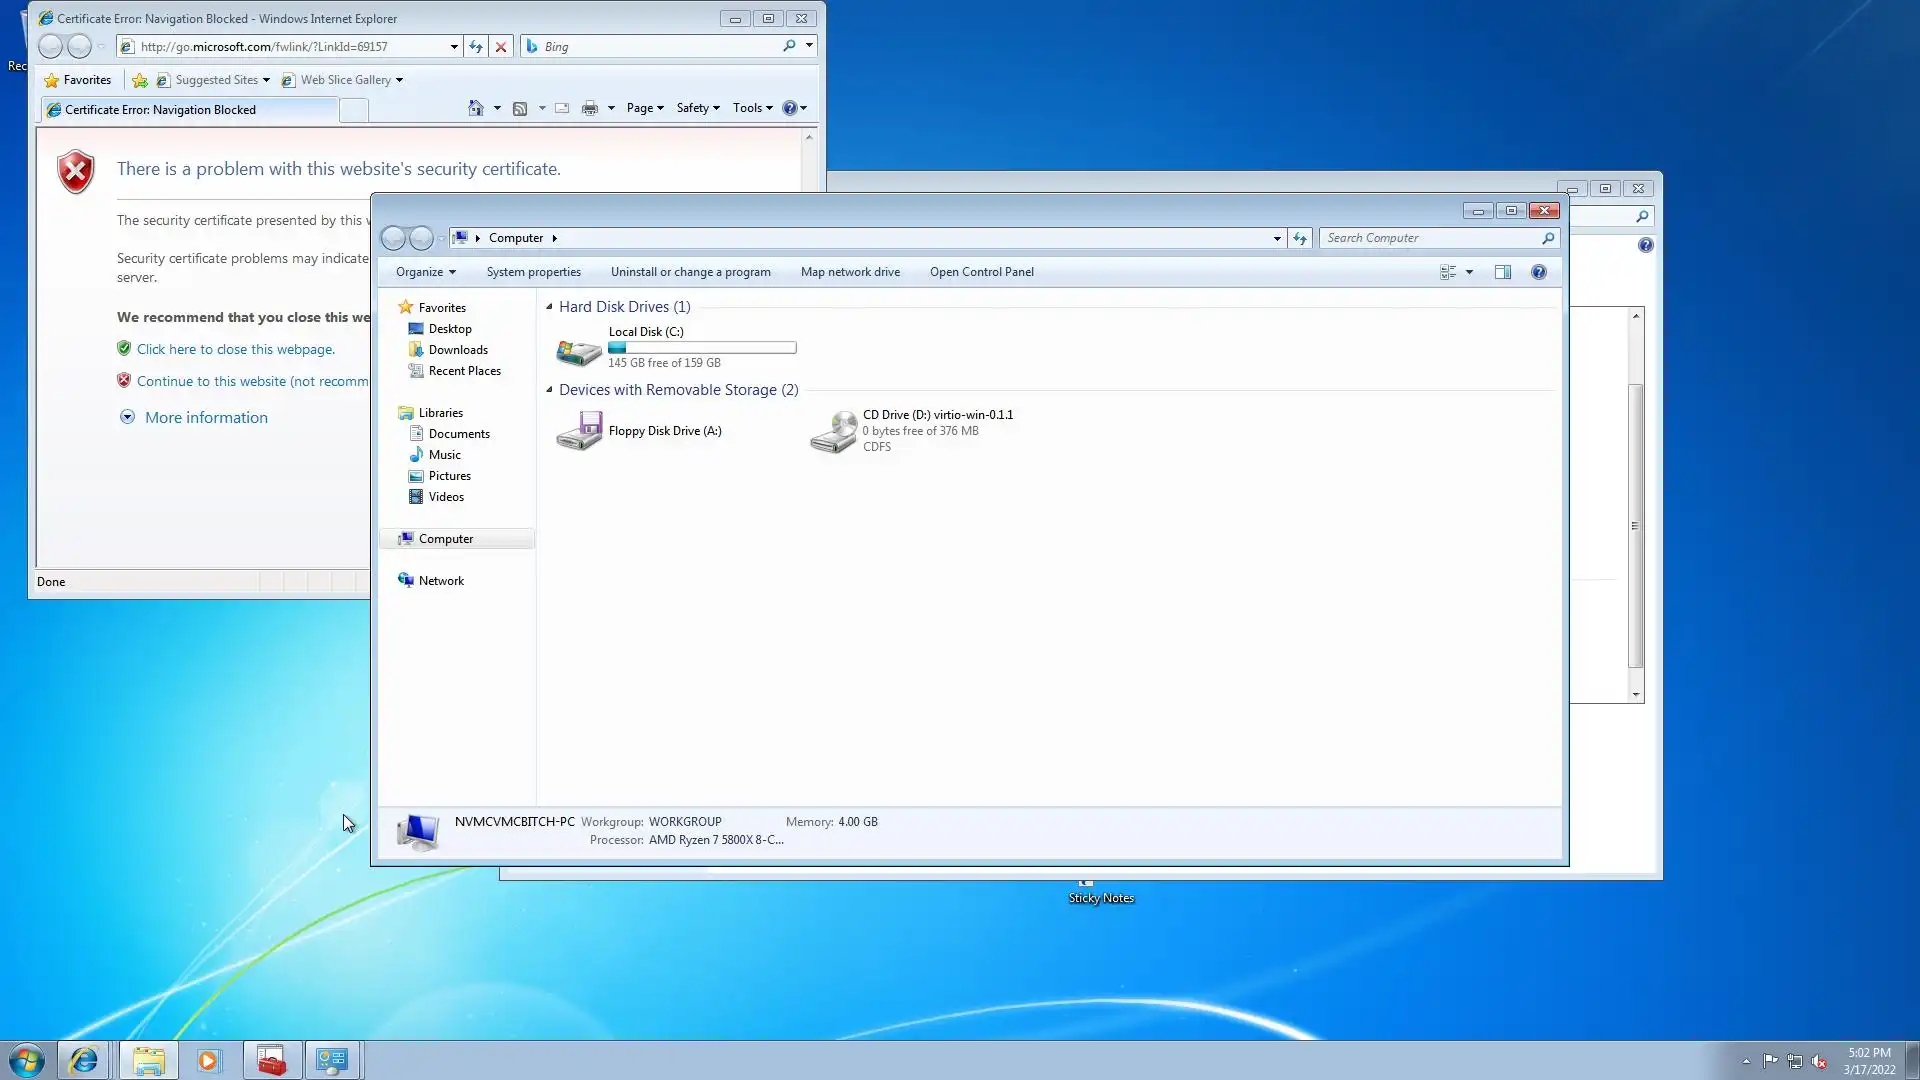Screen dimensions: 1920x1080
Task: Open Windows Media Player from taskbar
Action: pos(208,1060)
